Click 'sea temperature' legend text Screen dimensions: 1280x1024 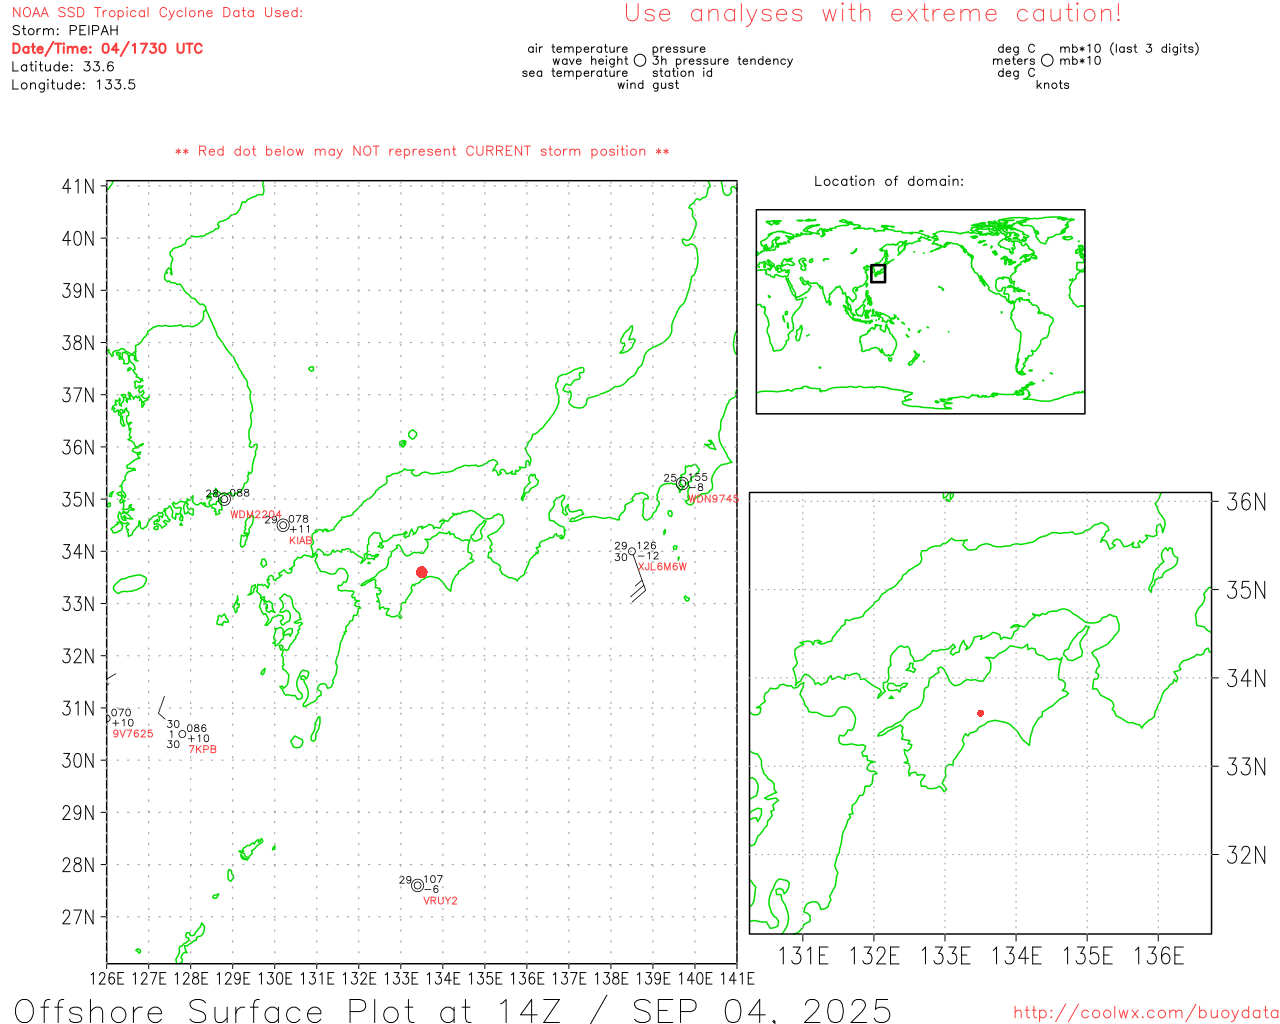click(575, 73)
